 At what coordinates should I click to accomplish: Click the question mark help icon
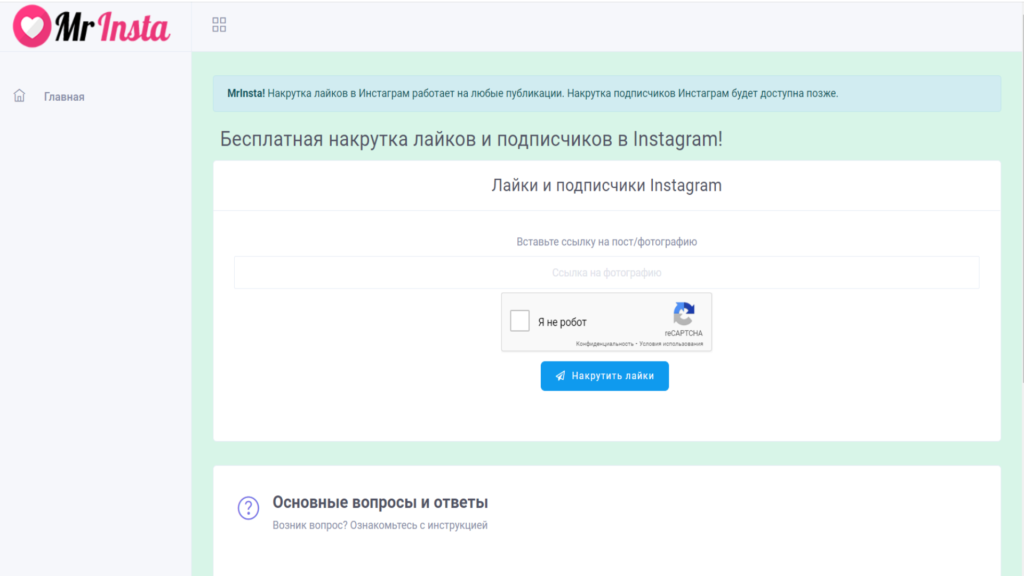click(248, 507)
